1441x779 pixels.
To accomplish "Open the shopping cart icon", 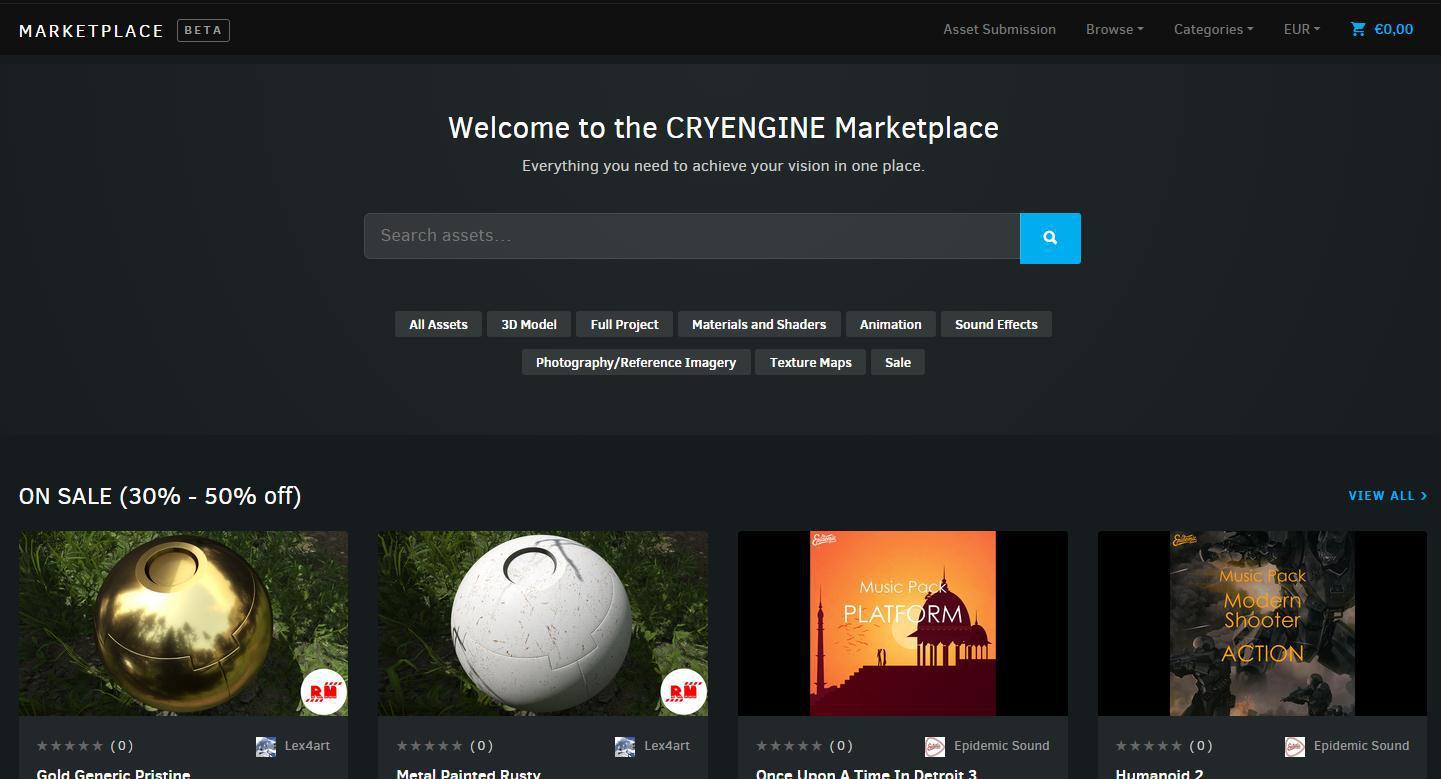I will (1358, 29).
